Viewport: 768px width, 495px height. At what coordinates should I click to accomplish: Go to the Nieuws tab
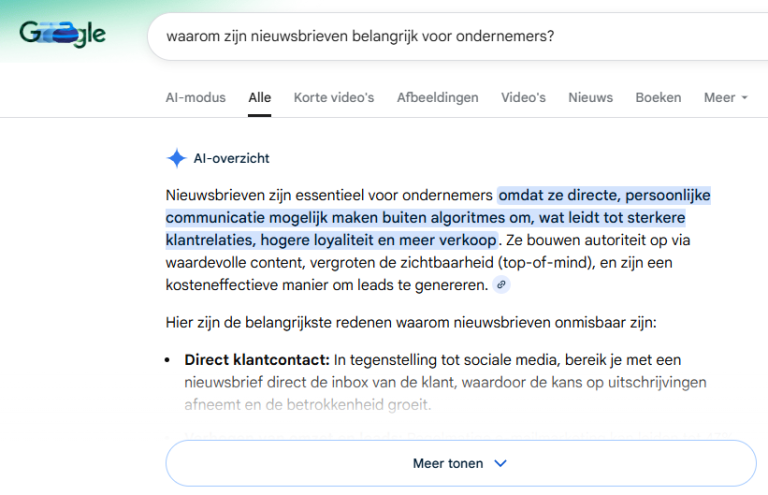coord(590,97)
